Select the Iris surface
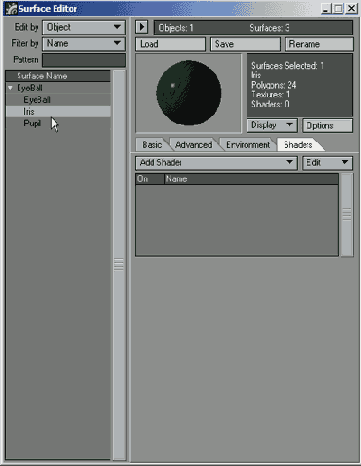 click(x=58, y=111)
